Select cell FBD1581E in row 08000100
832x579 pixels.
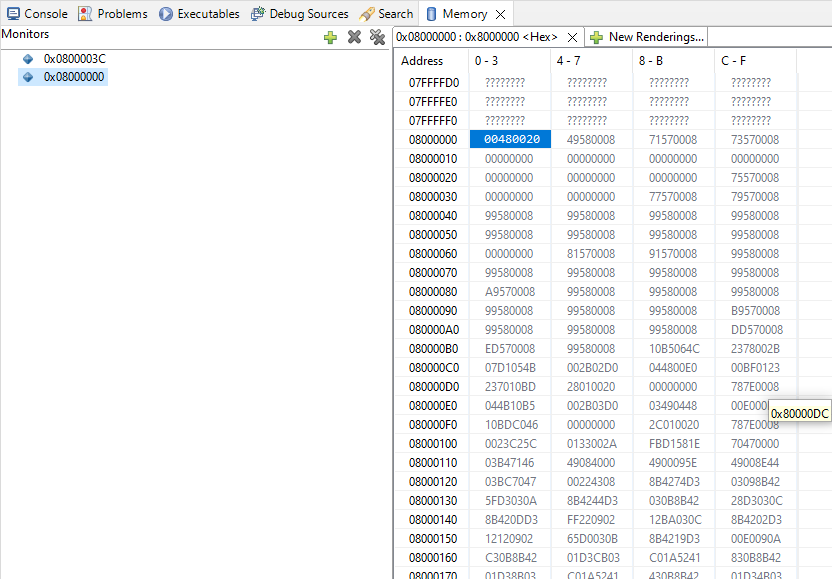(674, 444)
